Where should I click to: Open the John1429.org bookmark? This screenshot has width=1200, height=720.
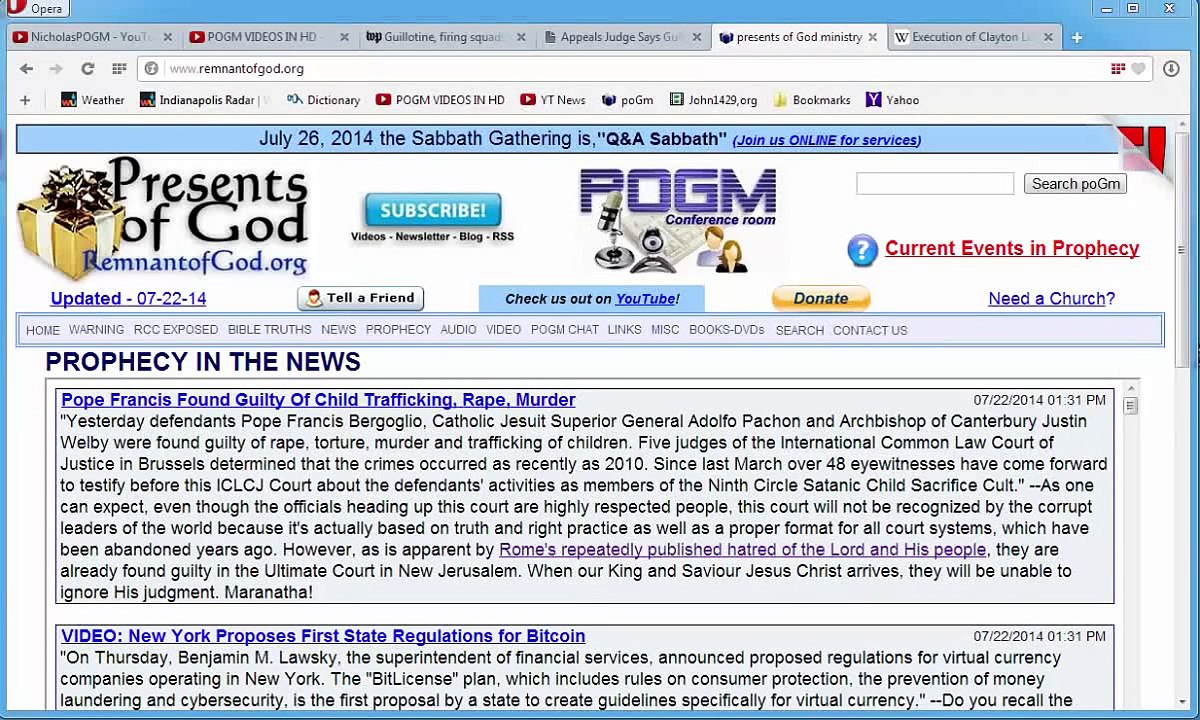(713, 100)
